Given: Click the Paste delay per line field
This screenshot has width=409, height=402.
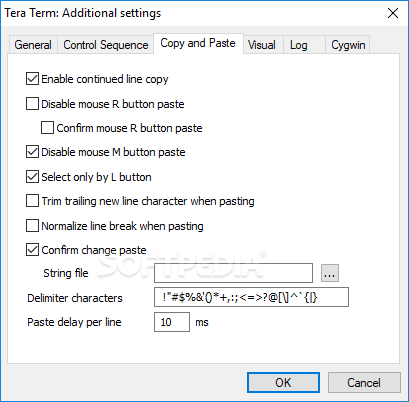Looking at the screenshot, I should pyautogui.click(x=172, y=322).
